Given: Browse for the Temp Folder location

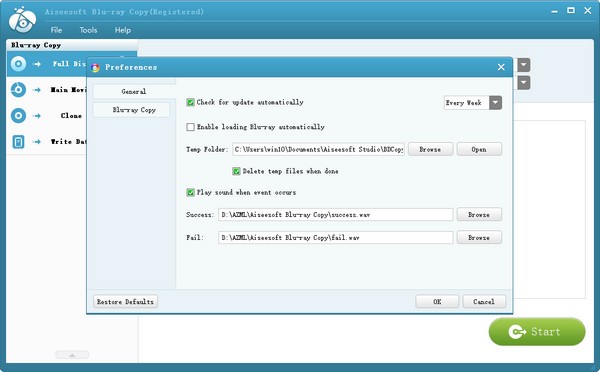Looking at the screenshot, I should 430,149.
